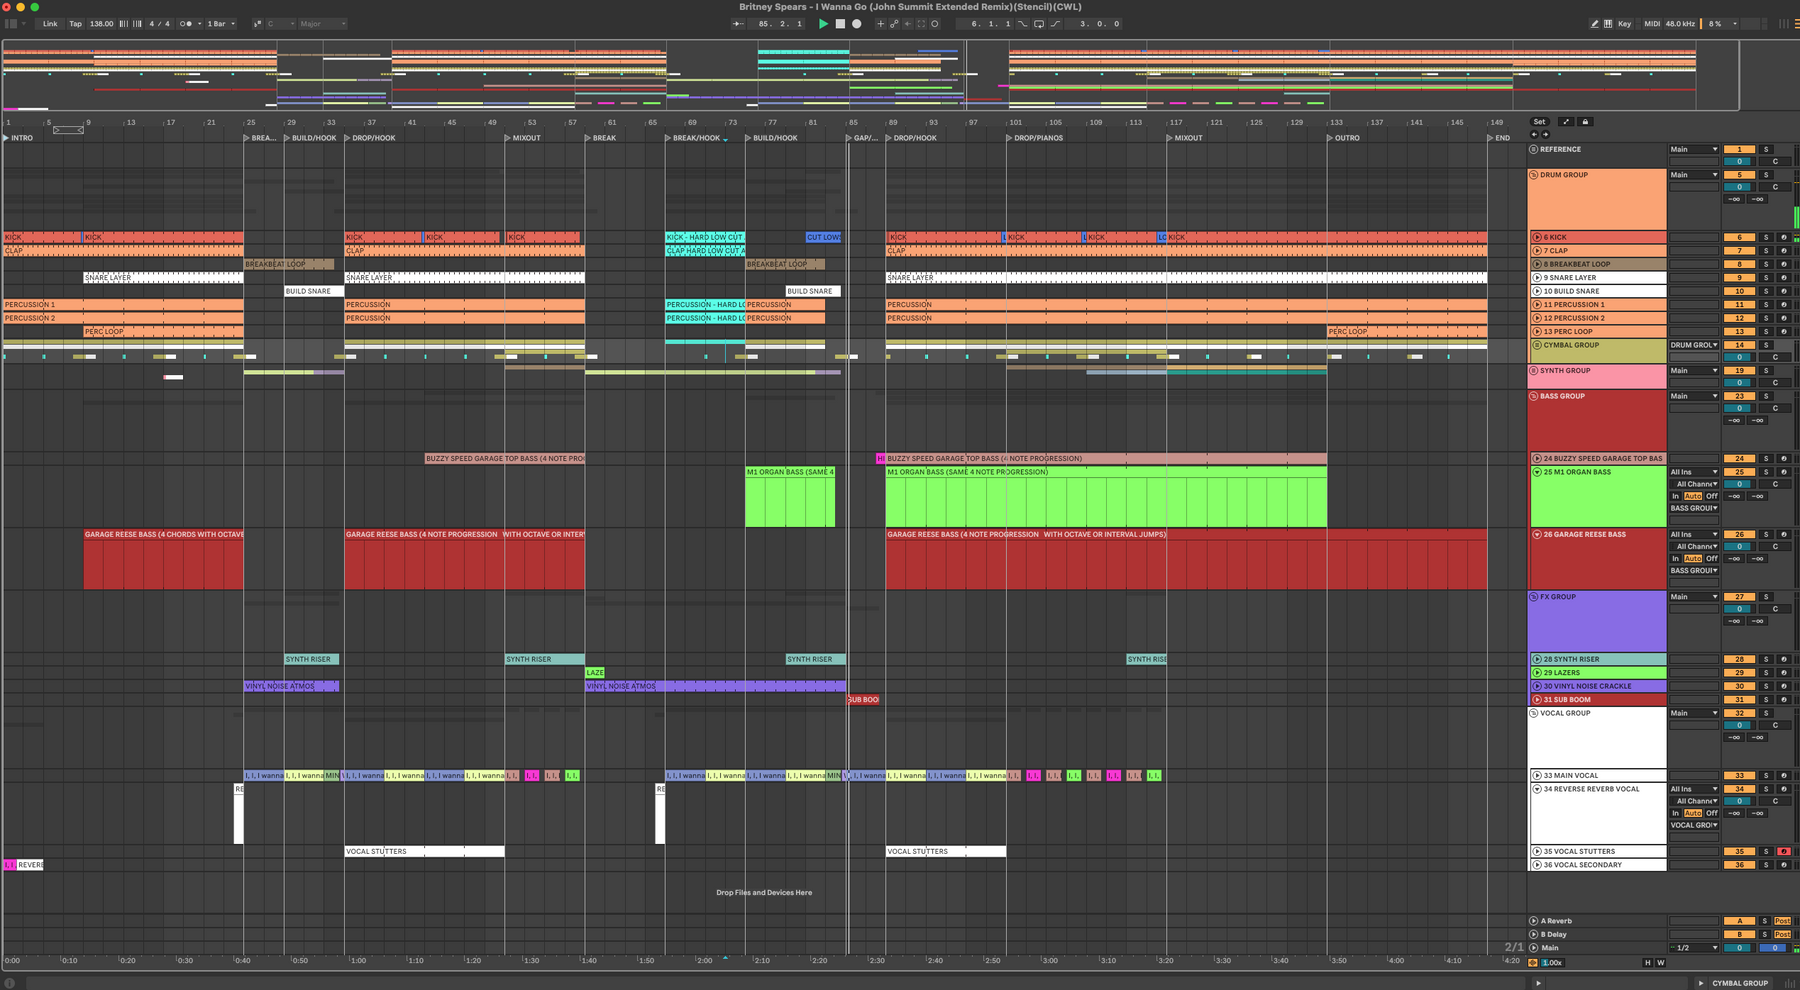The width and height of the screenshot is (1800, 990).
Task: Open the 1 Bar quantization dropdown
Action: click(x=221, y=24)
